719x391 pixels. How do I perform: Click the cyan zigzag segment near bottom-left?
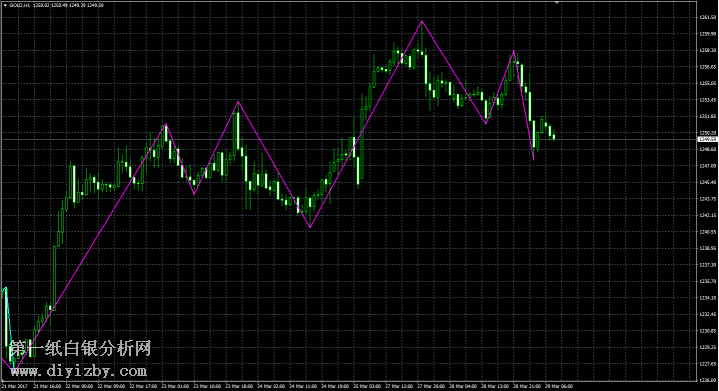click(9, 328)
